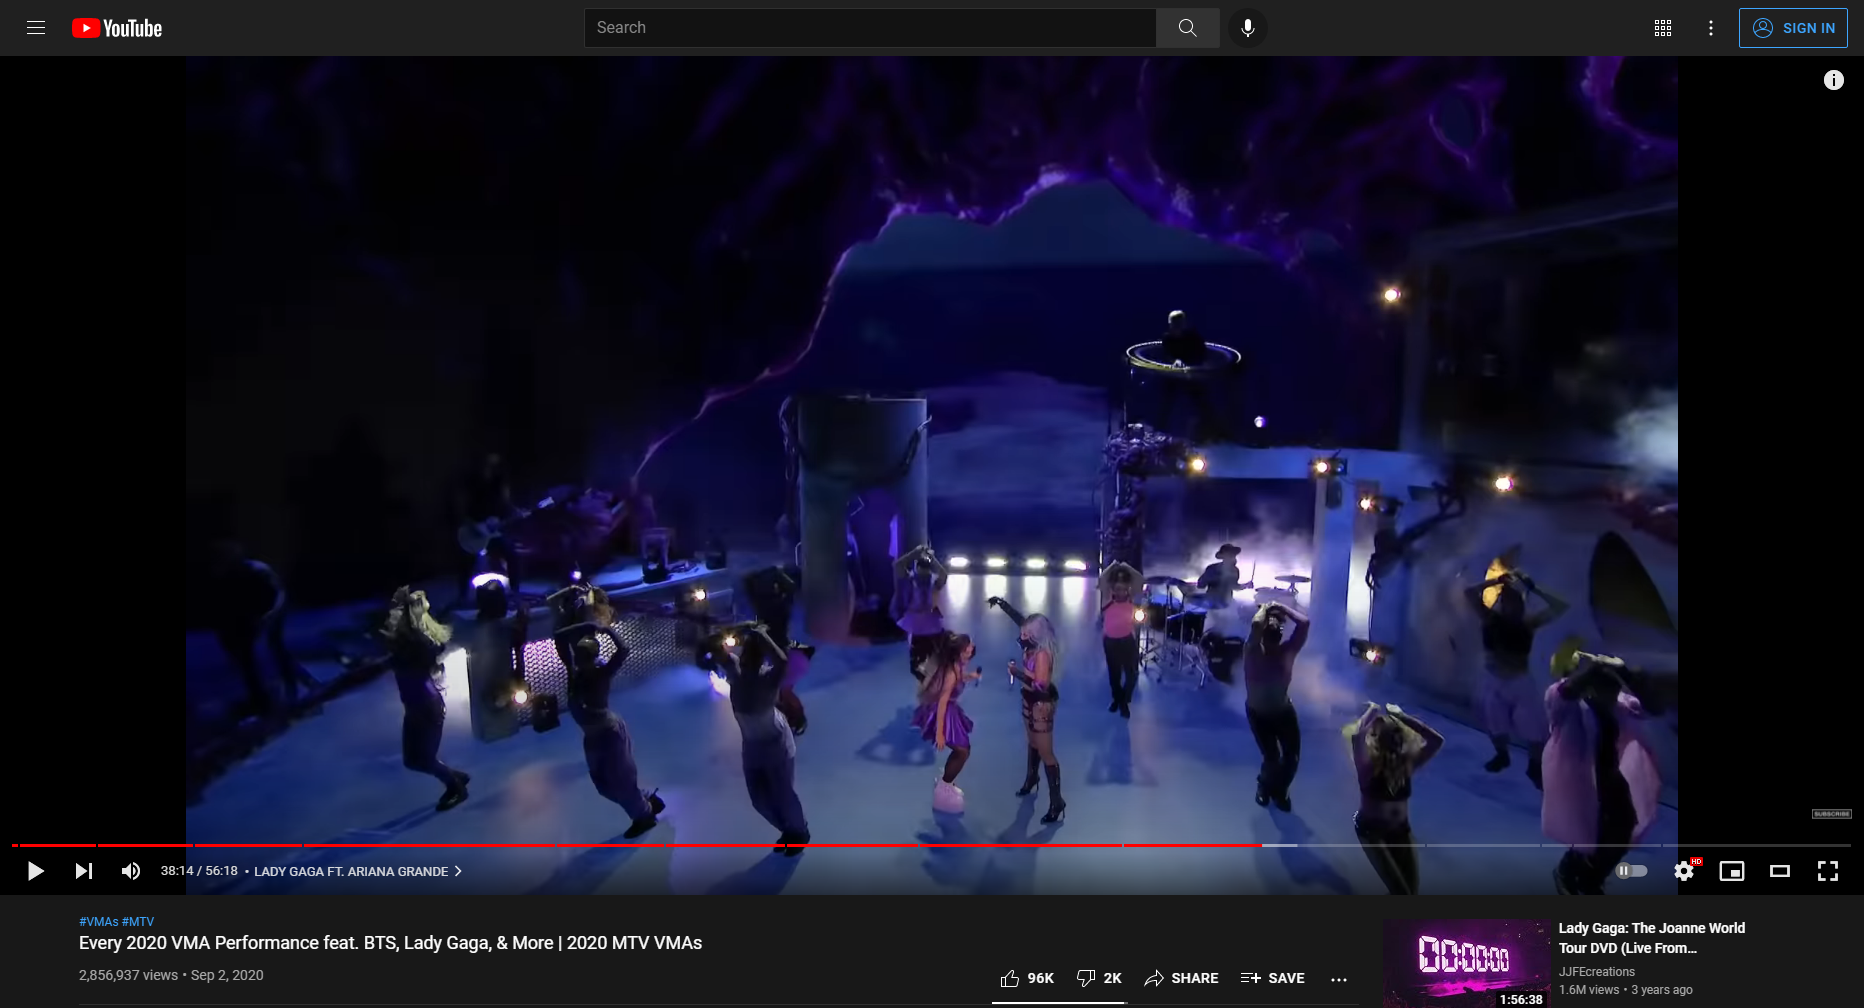The width and height of the screenshot is (1864, 1008).
Task: Click the search magnifier button
Action: 1187,28
